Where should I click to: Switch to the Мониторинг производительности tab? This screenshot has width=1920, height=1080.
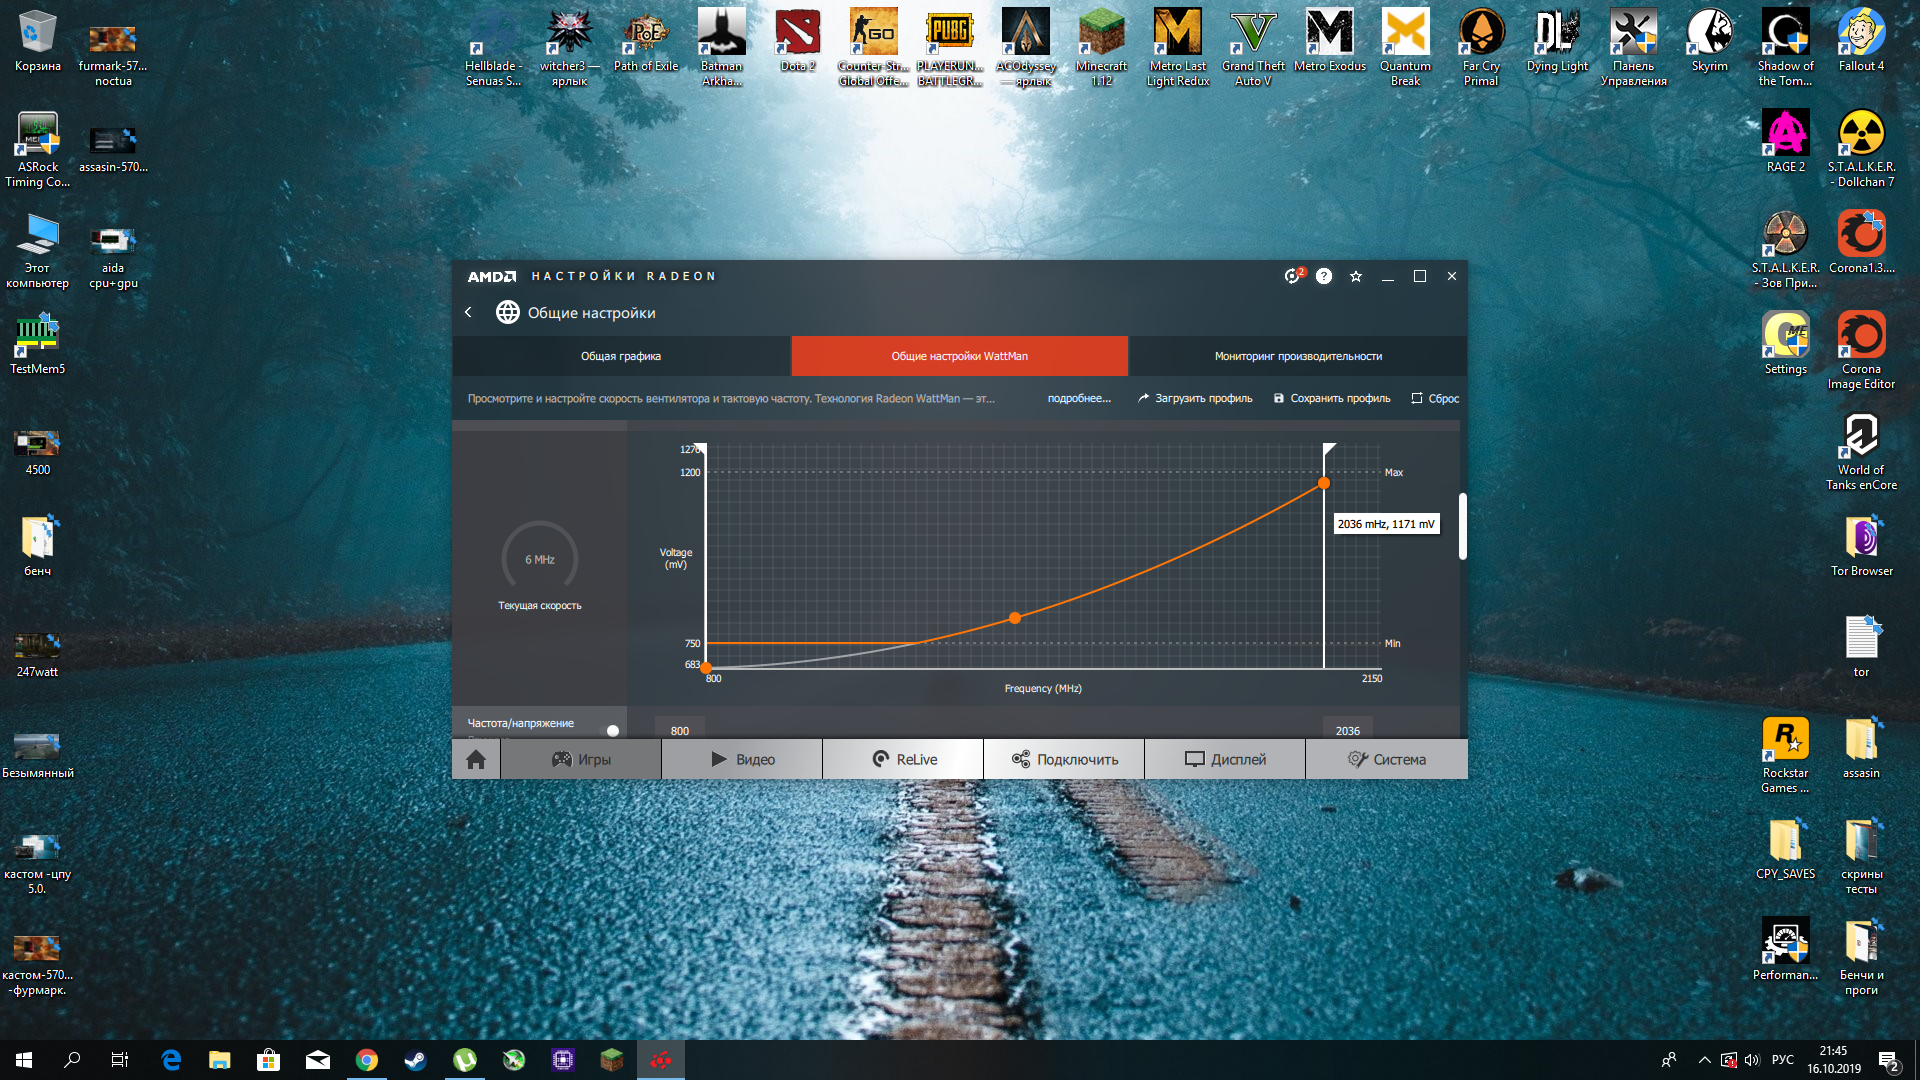(1298, 356)
